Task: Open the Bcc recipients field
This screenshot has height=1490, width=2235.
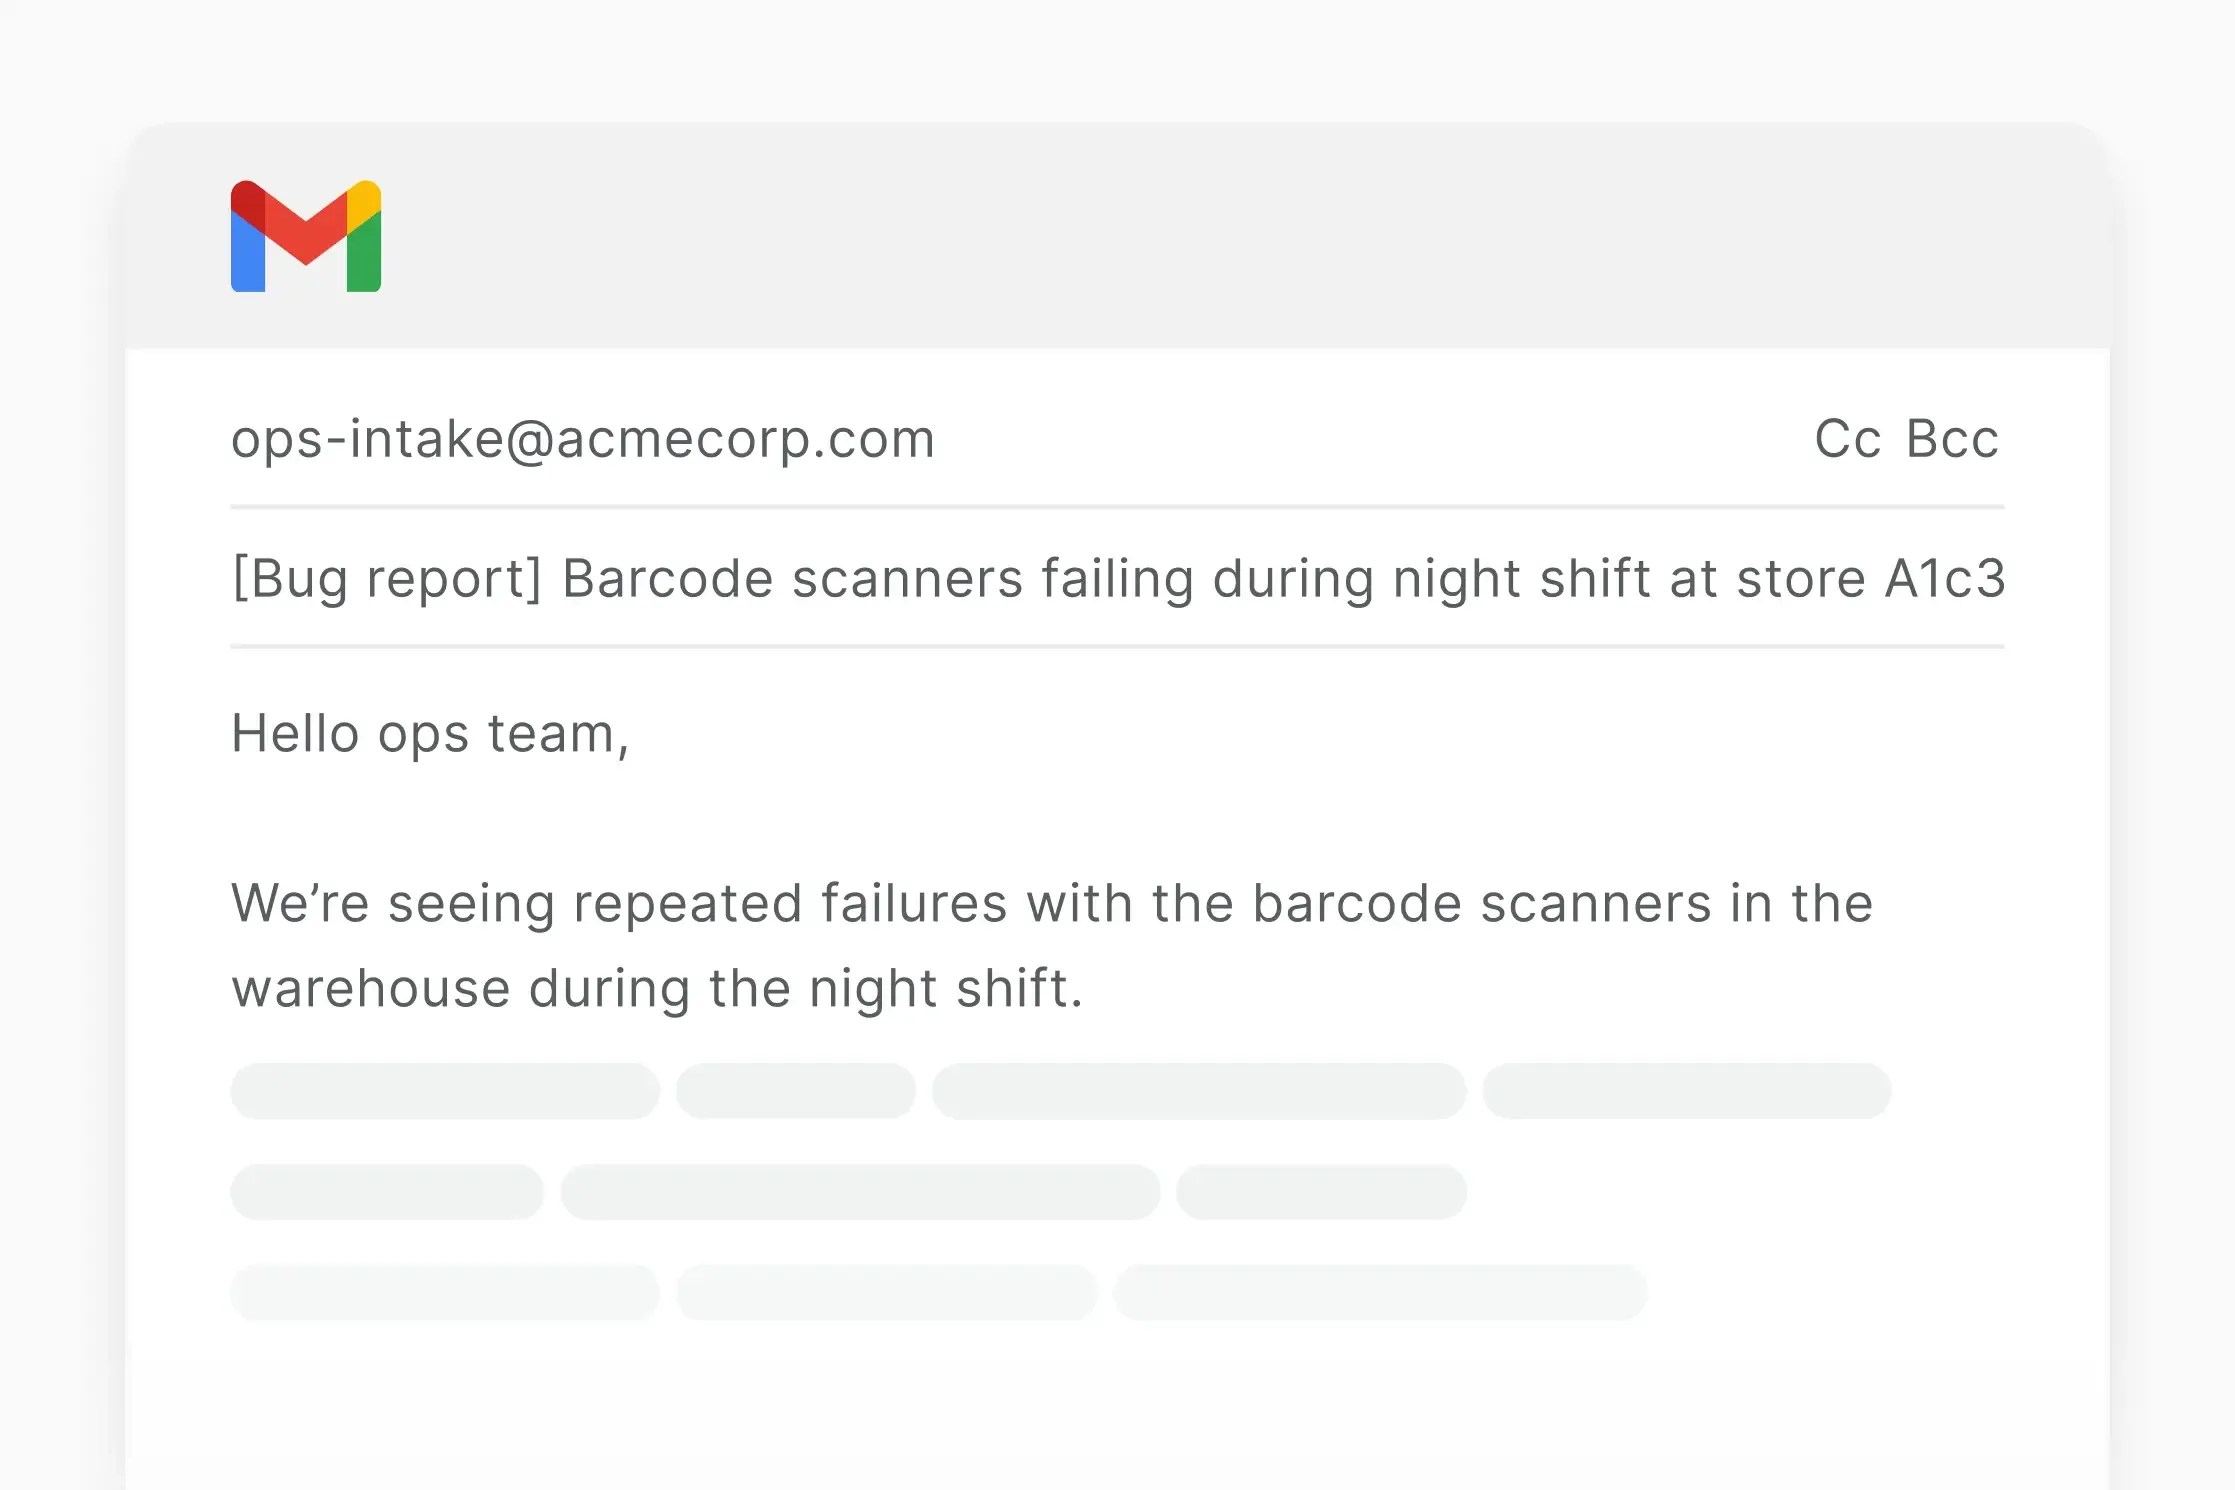Action: (x=1952, y=439)
